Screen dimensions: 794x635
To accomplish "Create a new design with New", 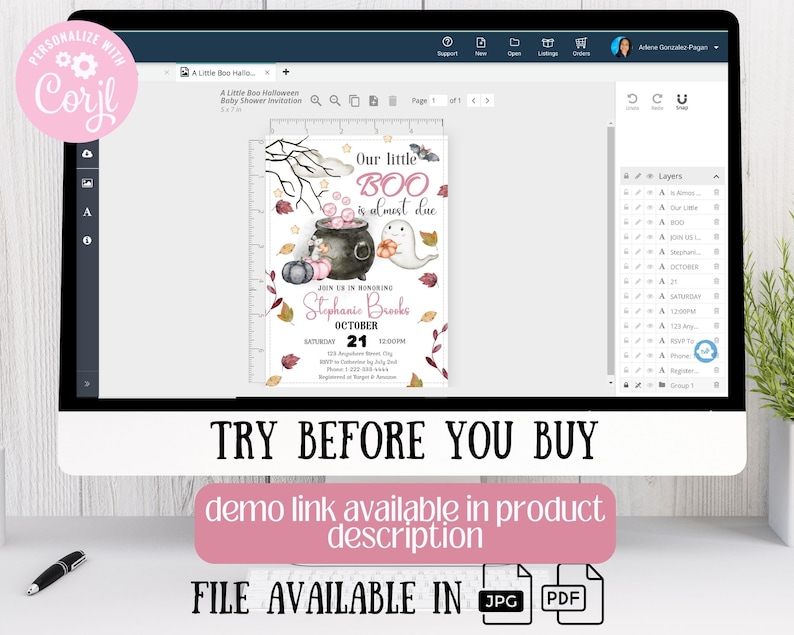I will pos(481,46).
